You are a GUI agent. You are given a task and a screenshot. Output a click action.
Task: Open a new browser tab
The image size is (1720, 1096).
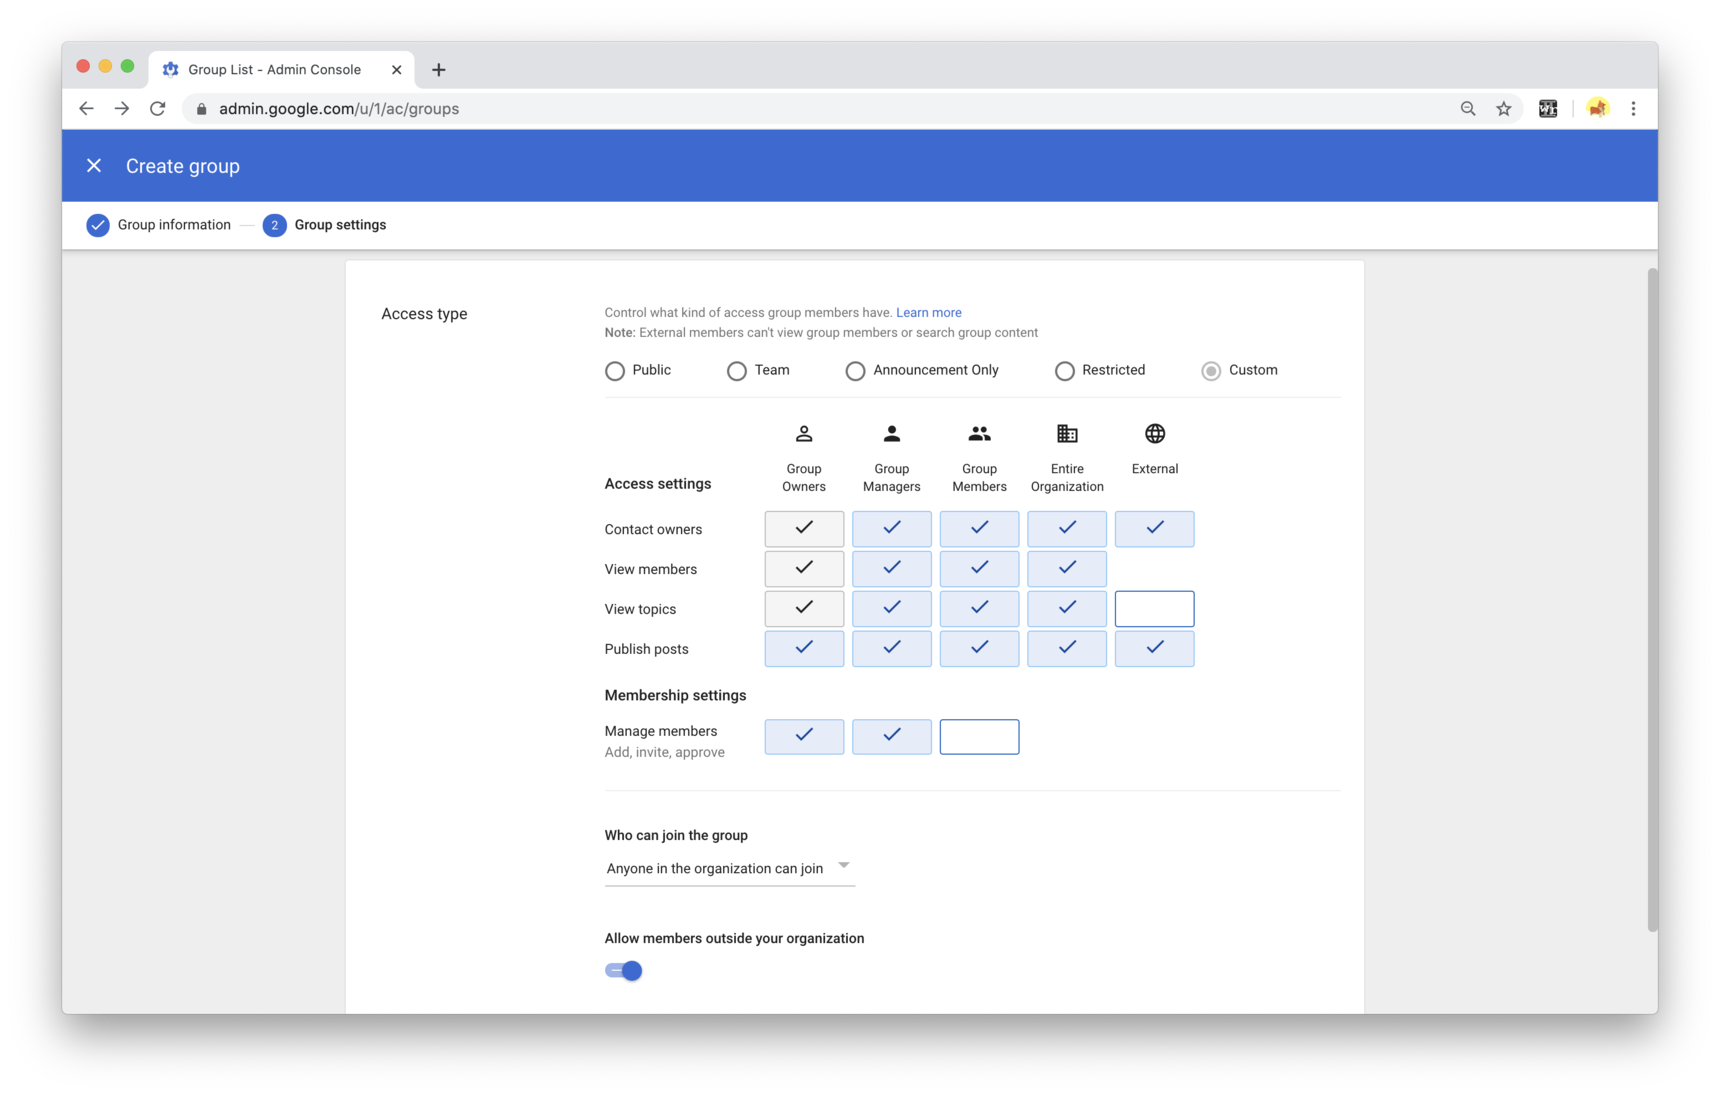pos(438,70)
